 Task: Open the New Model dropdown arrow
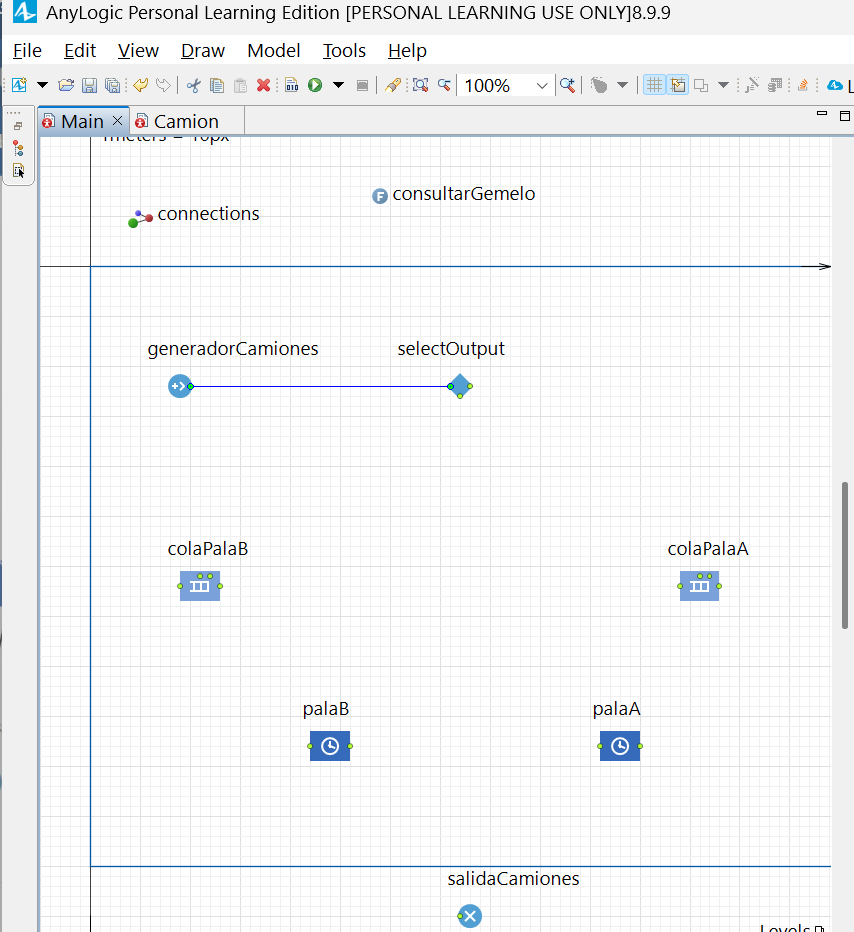tap(42, 85)
